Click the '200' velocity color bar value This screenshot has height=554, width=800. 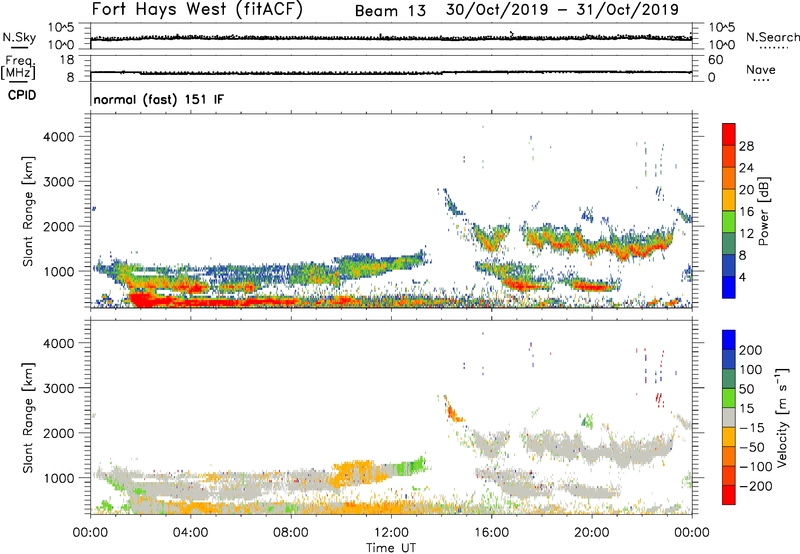[751, 350]
